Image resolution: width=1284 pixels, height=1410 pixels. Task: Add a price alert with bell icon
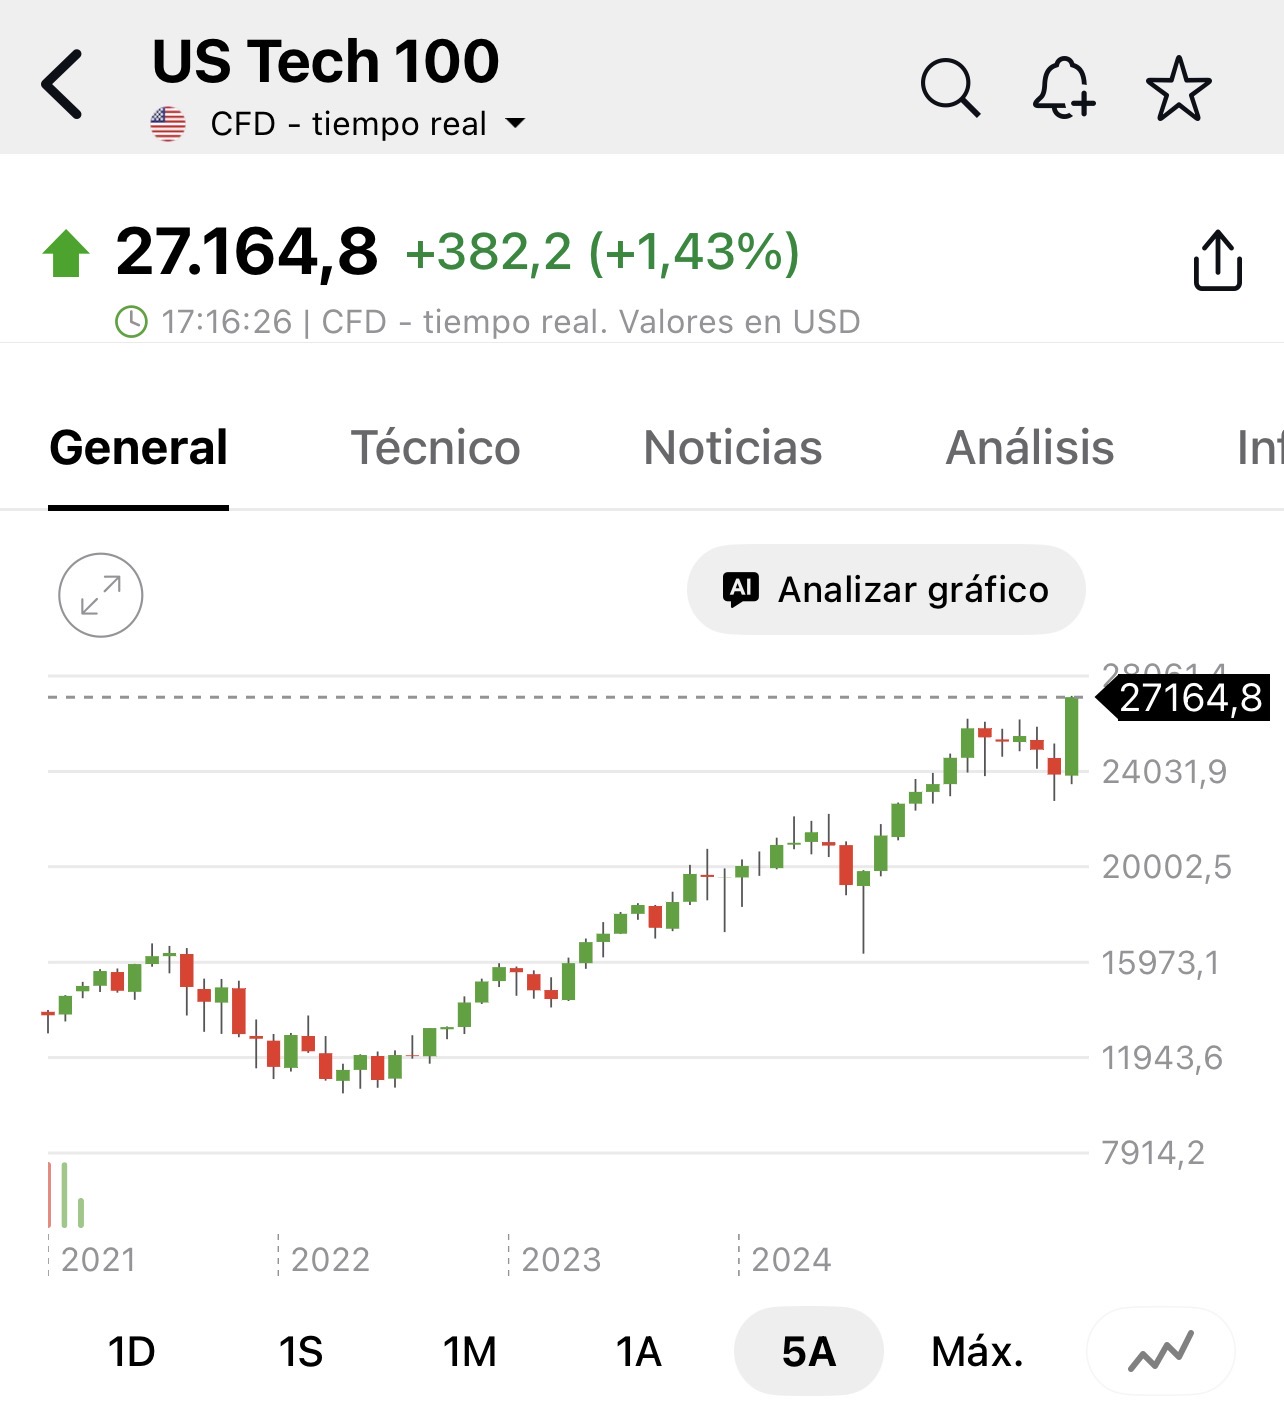pos(1063,88)
